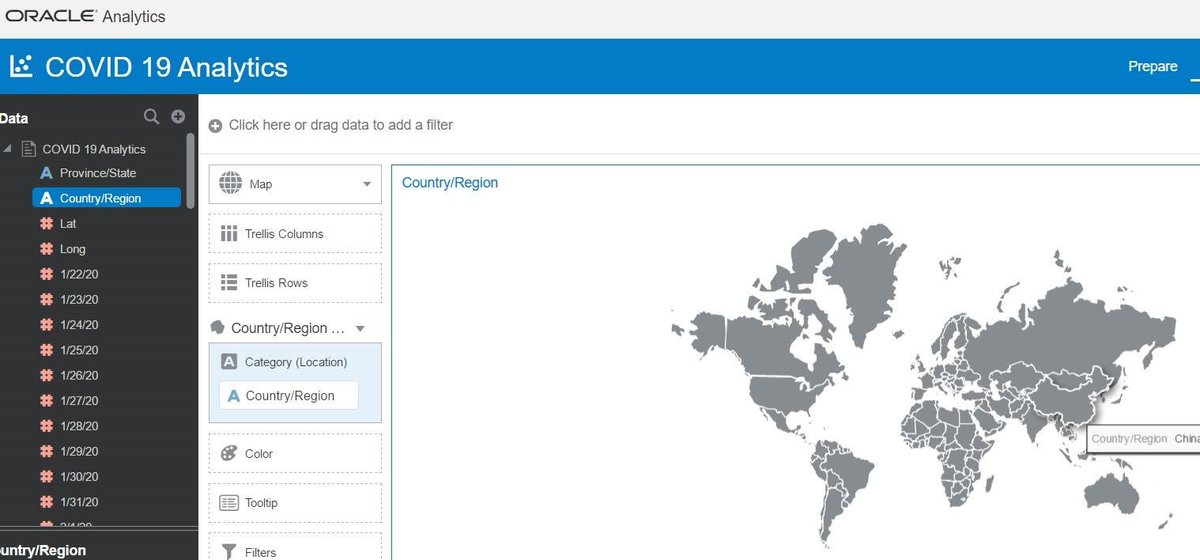This screenshot has height=560, width=1200.
Task: Expand the Country/Region layer options arrow
Action: (x=360, y=329)
